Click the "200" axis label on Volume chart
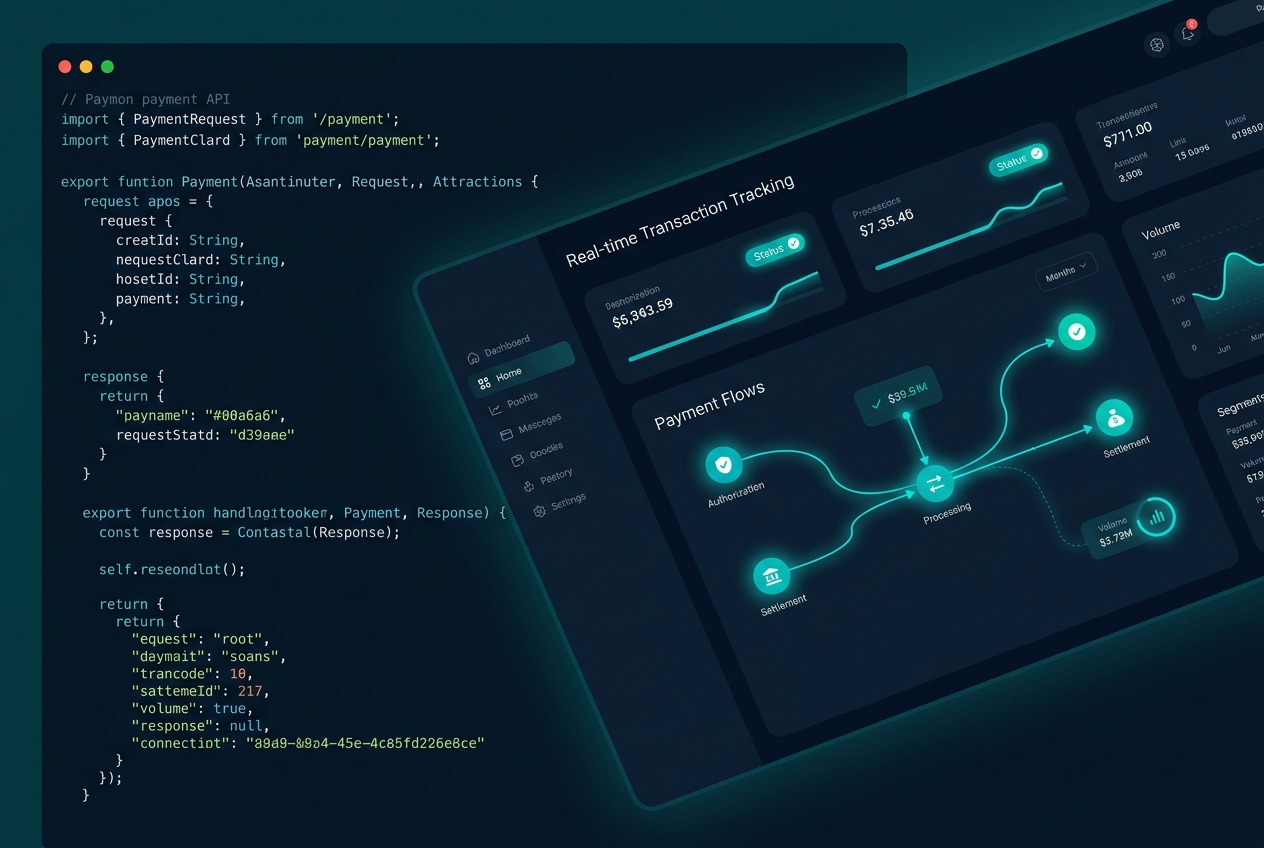 1159,254
